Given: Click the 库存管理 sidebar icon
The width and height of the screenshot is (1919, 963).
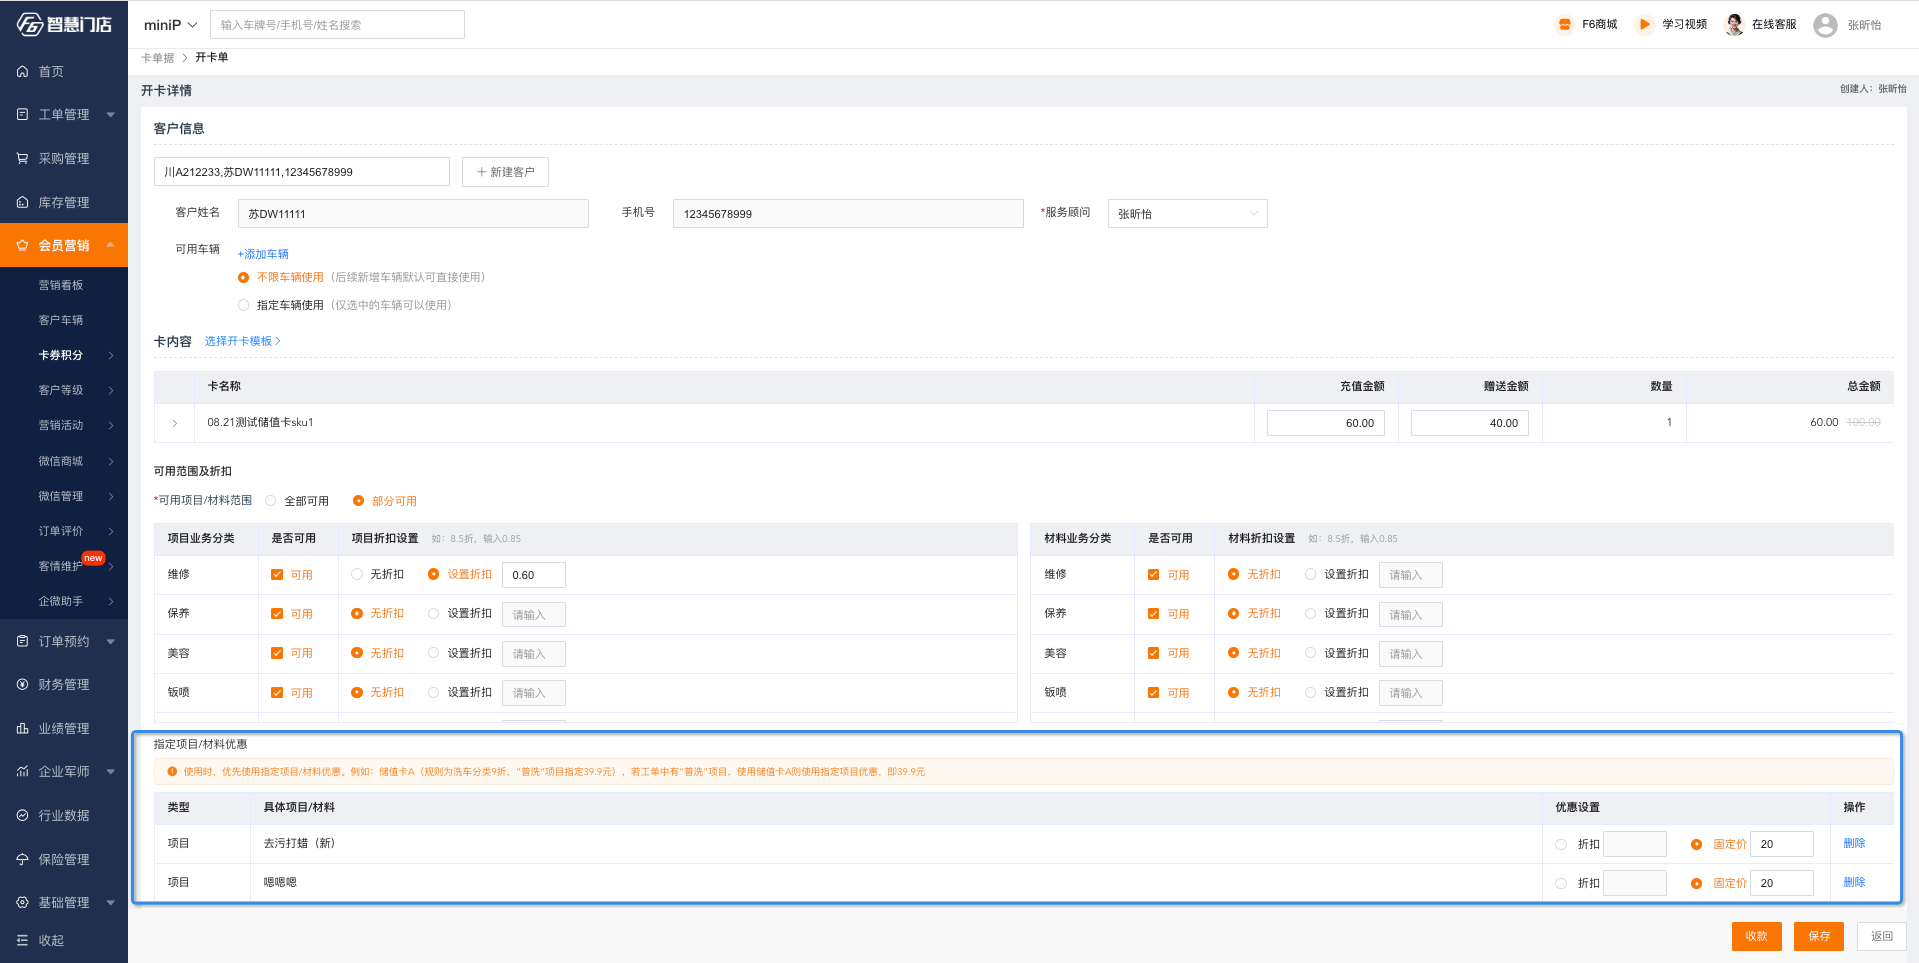Looking at the screenshot, I should [22, 202].
